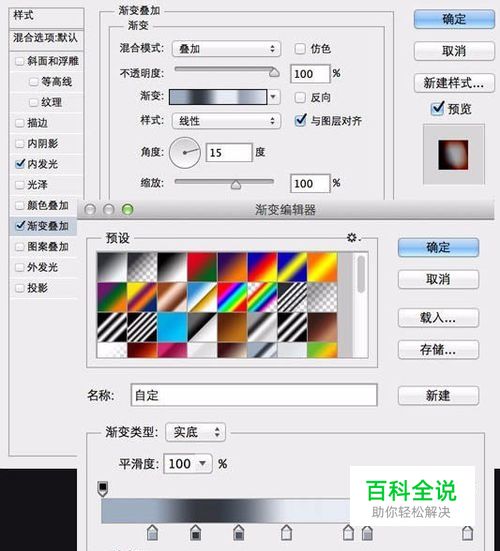This screenshot has height=551, width=500.
Task: Select the copper metallic gradient preset
Action: pos(172,297)
